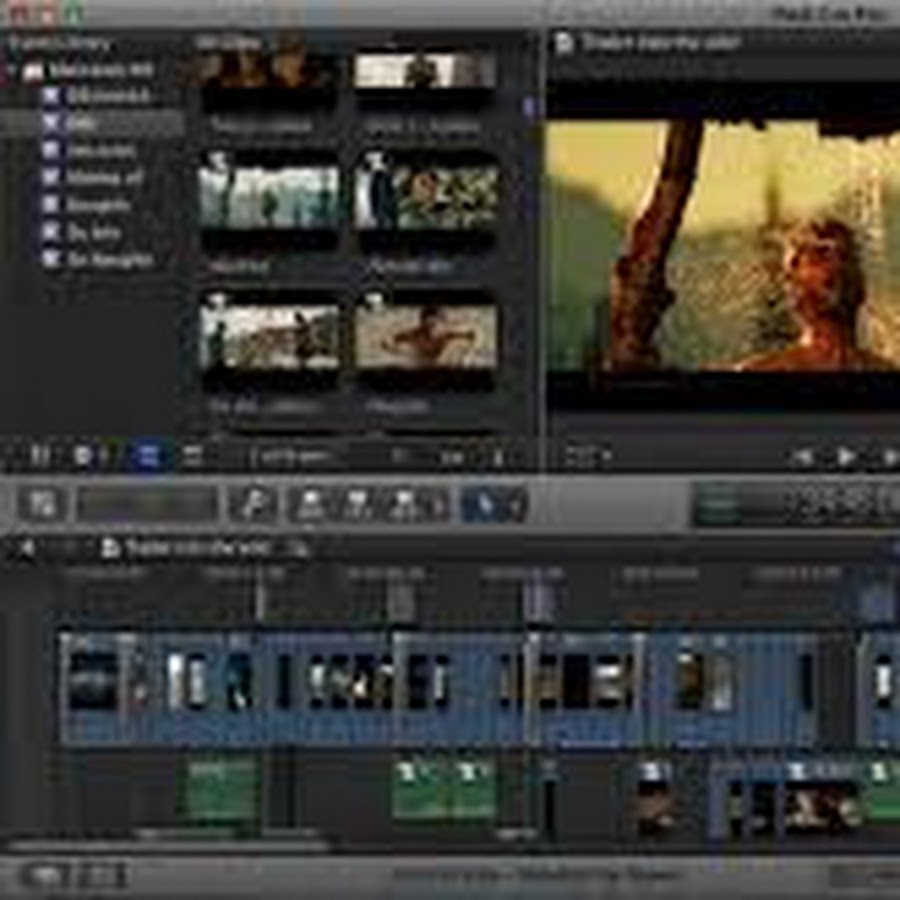Click the project title above the viewer
Screen dimensions: 900x900
point(660,44)
